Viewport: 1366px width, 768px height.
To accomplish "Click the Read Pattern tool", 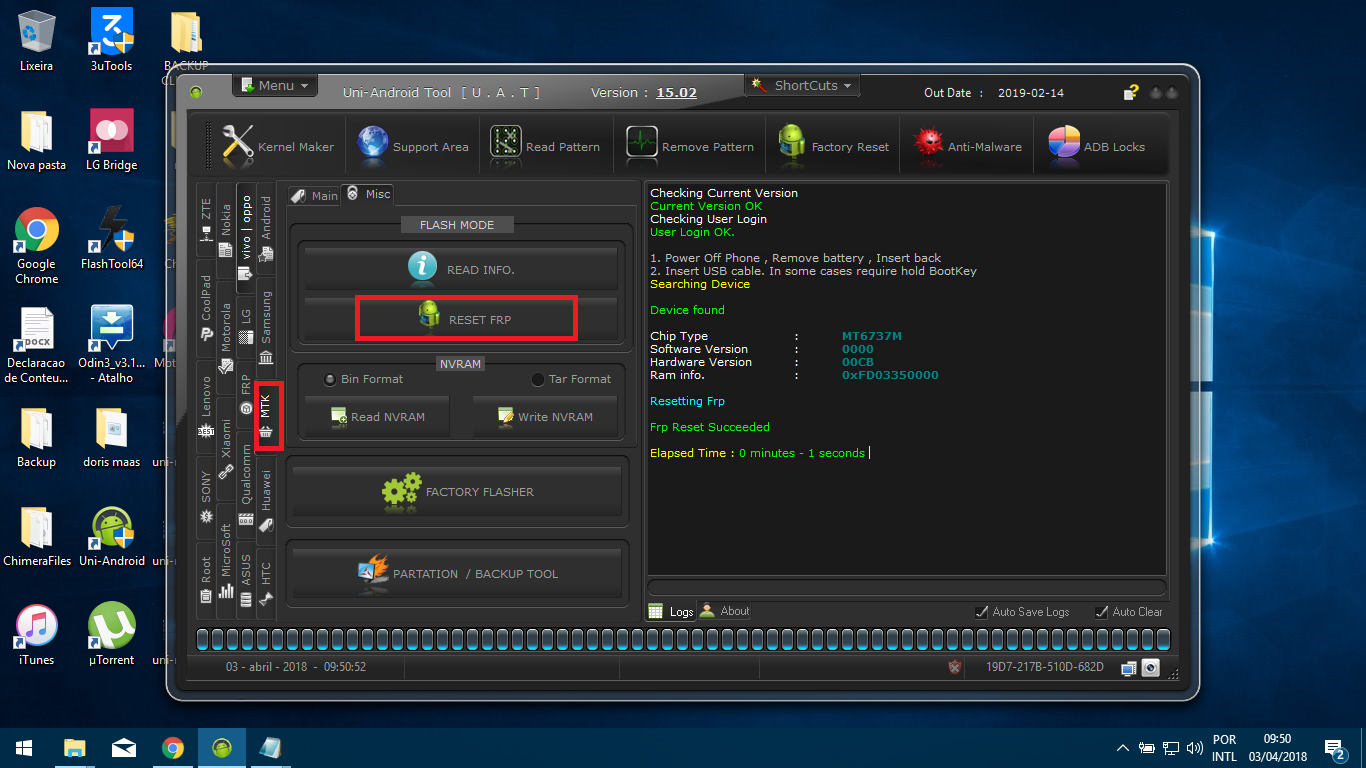I will click(546, 146).
